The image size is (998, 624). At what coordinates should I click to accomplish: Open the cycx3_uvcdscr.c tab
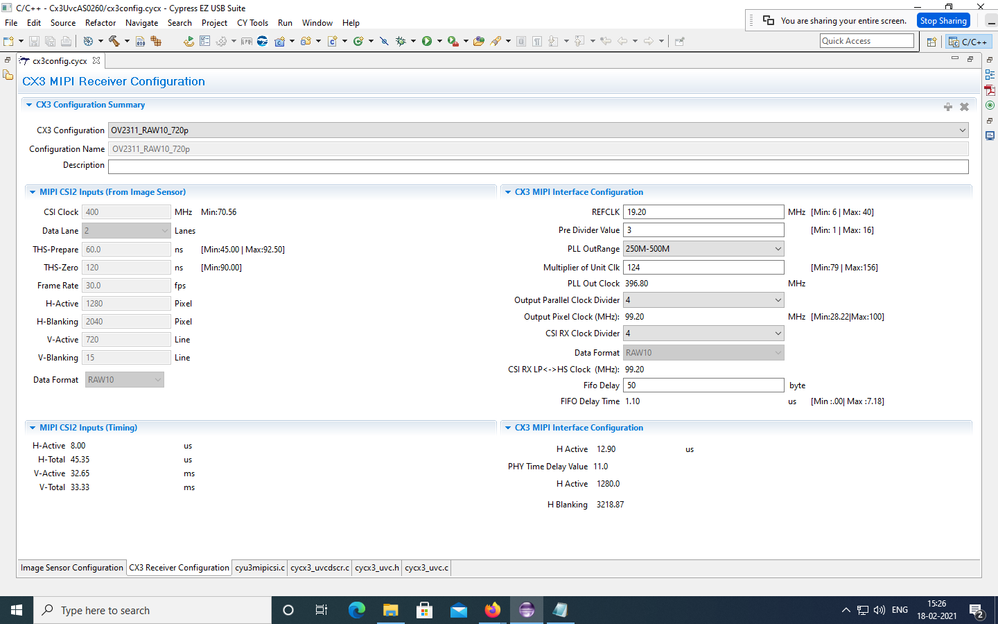coord(319,568)
